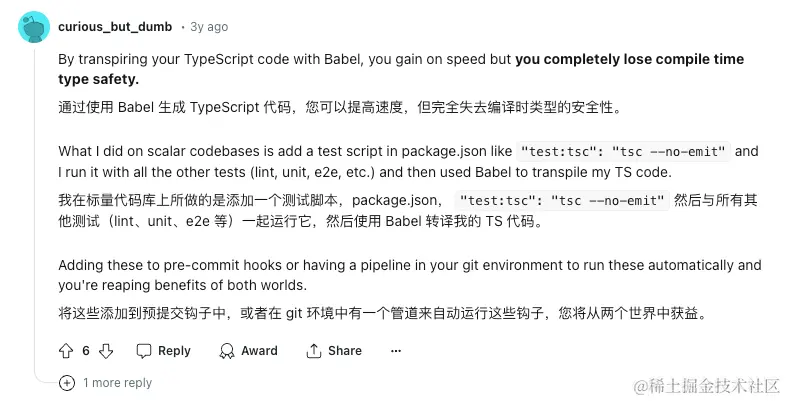Click the "test:tsc" code snippet in the English paragraph
The height and width of the screenshot is (401, 786).
[x=625, y=152]
